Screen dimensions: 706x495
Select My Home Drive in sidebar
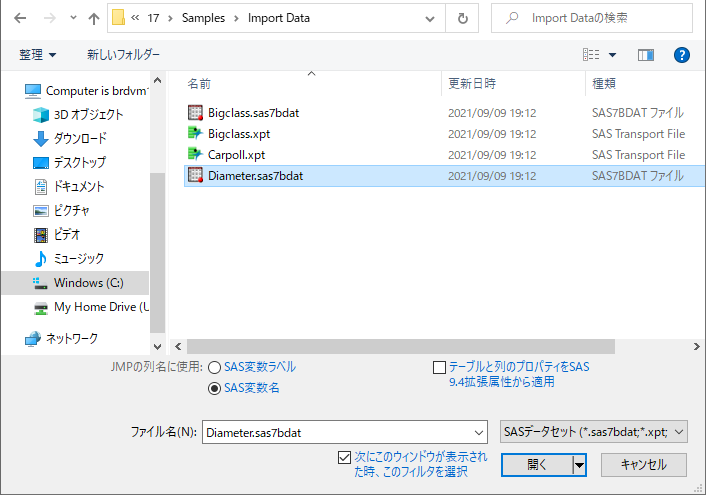pos(91,307)
